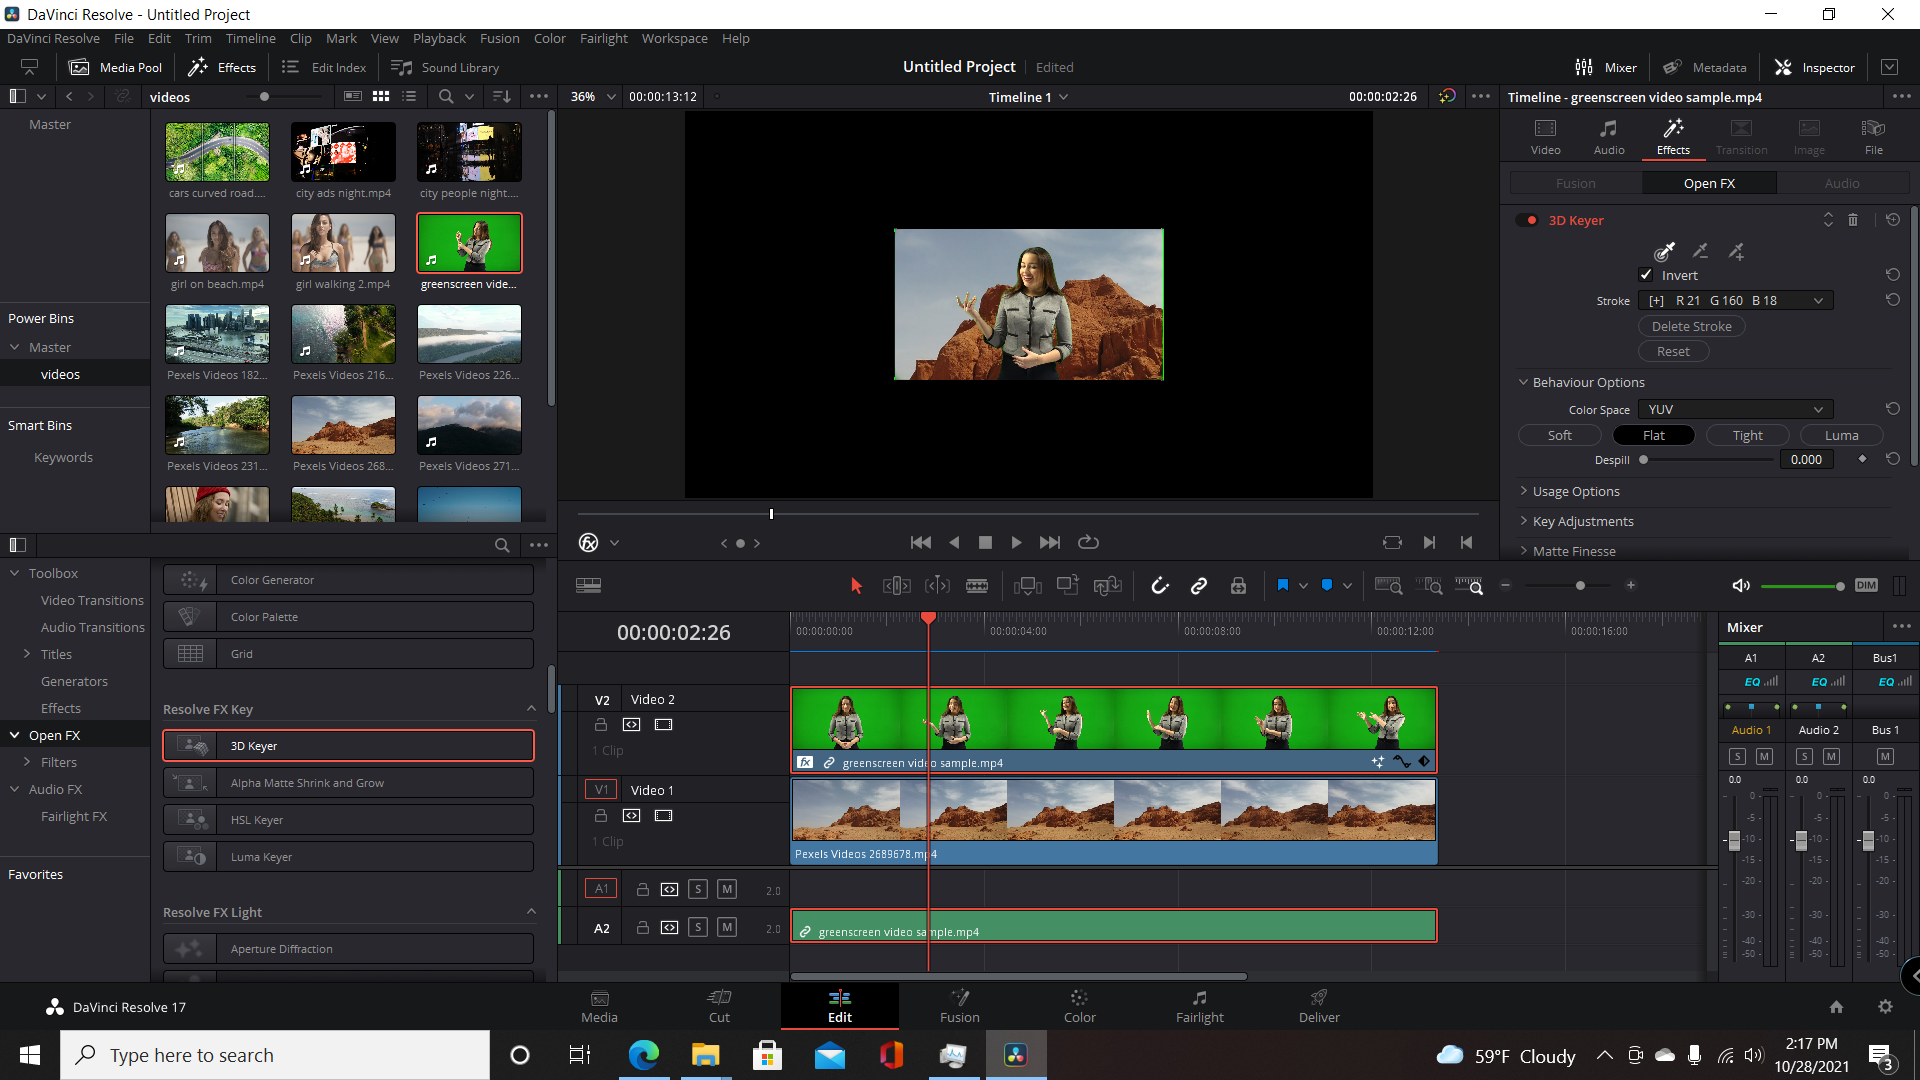1920x1080 pixels.
Task: Click the Insert Clip icon
Action: [1027, 586]
